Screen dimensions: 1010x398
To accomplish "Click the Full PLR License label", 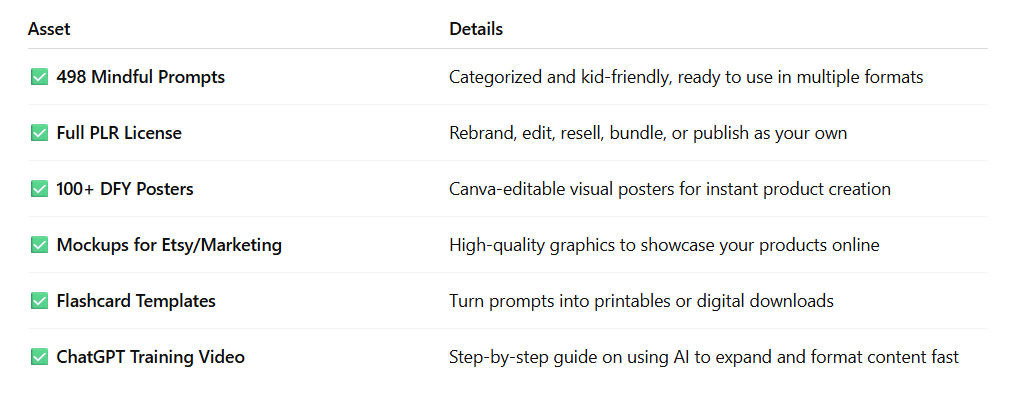I will click(x=119, y=133).
